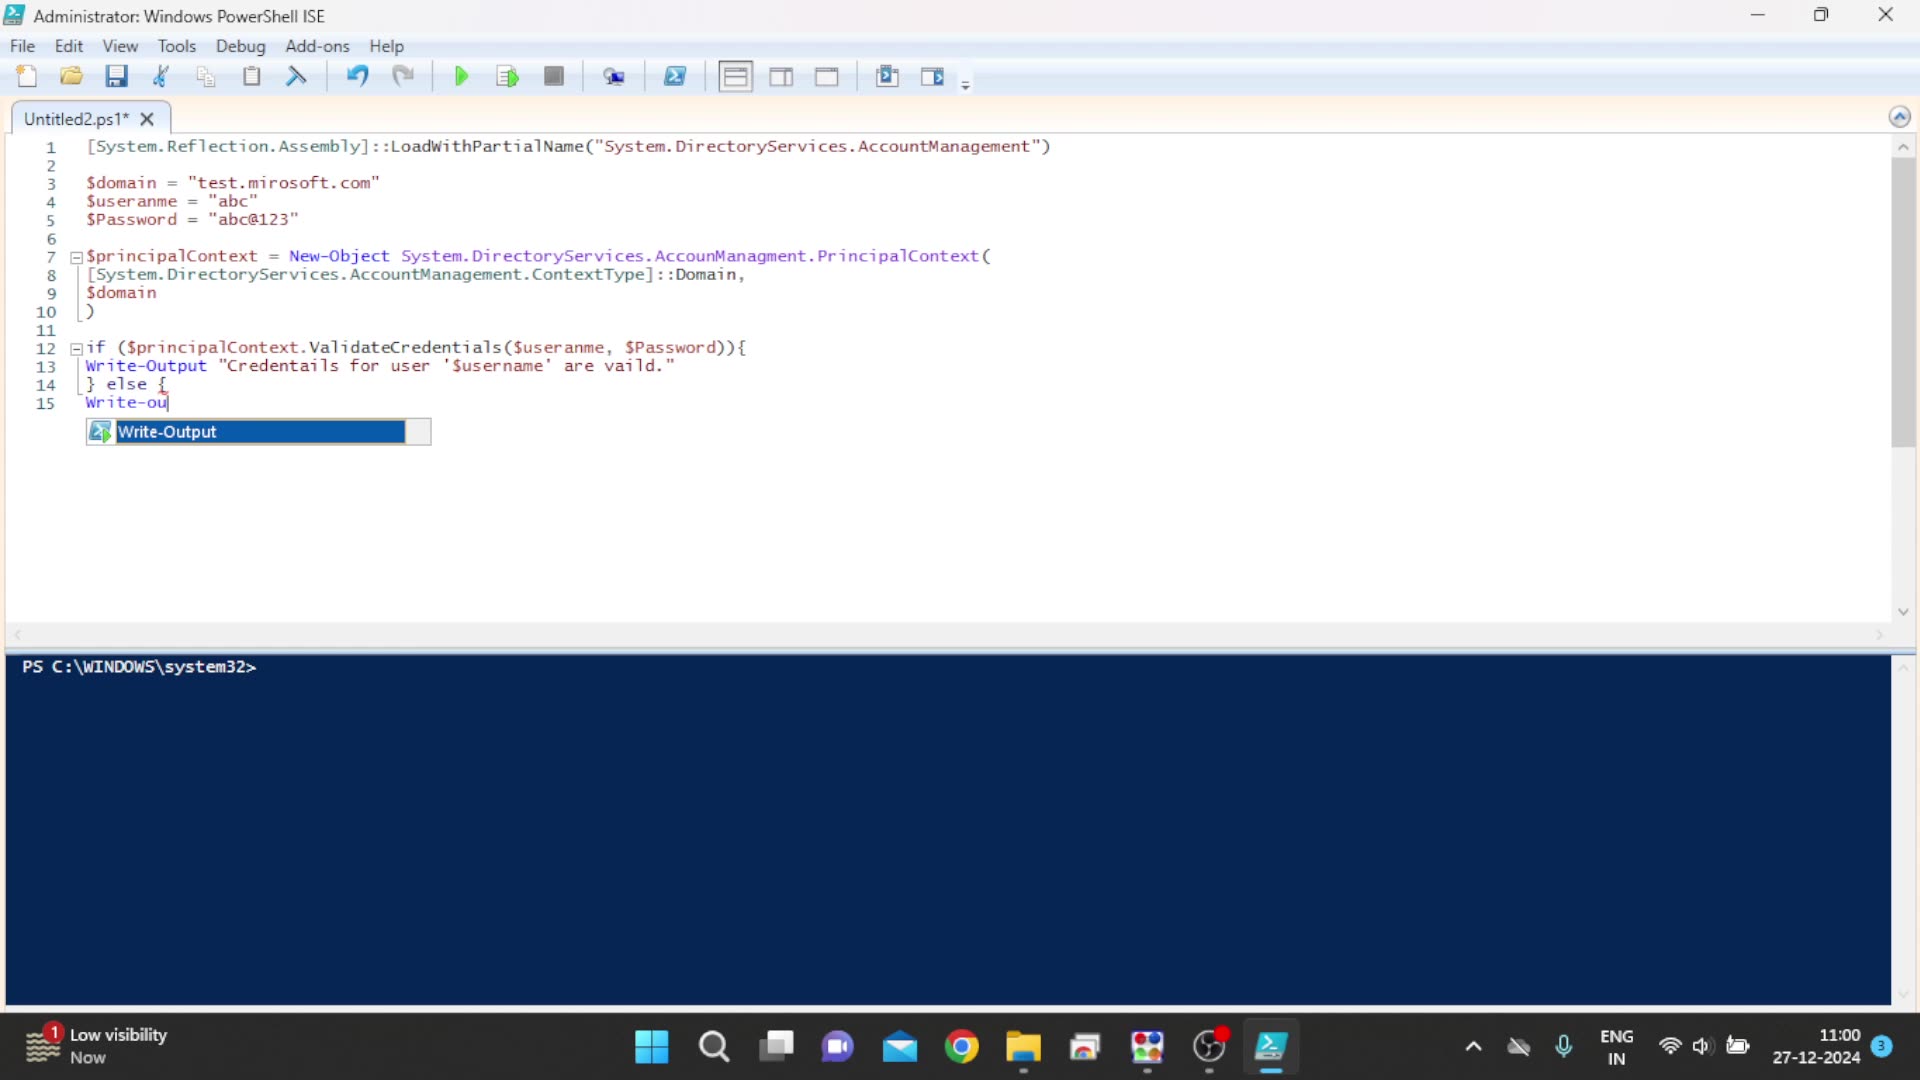Click the Save script floppy icon
The width and height of the screenshot is (1920, 1080).
[x=117, y=77]
